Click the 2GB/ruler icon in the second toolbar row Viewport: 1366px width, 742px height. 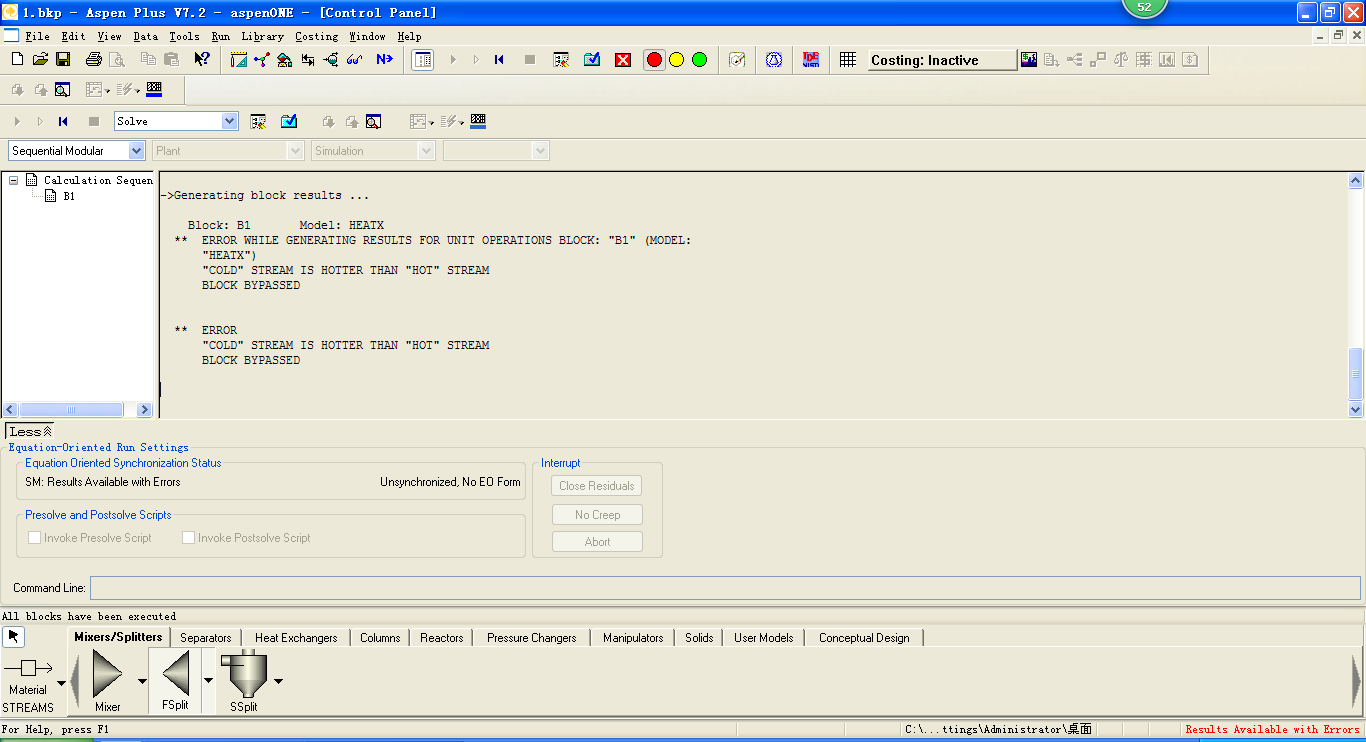coord(154,89)
